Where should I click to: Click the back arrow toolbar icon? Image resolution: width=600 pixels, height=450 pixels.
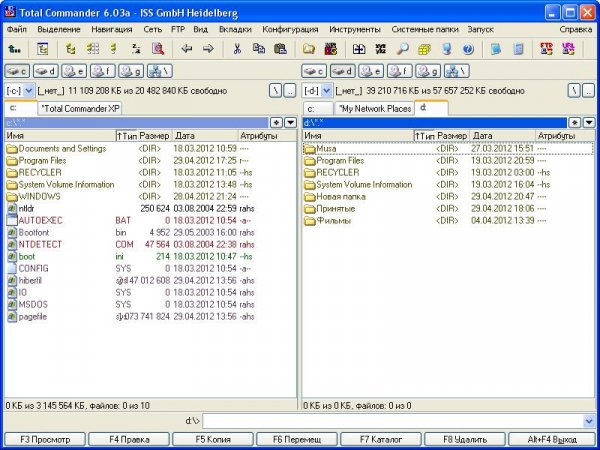[187, 49]
